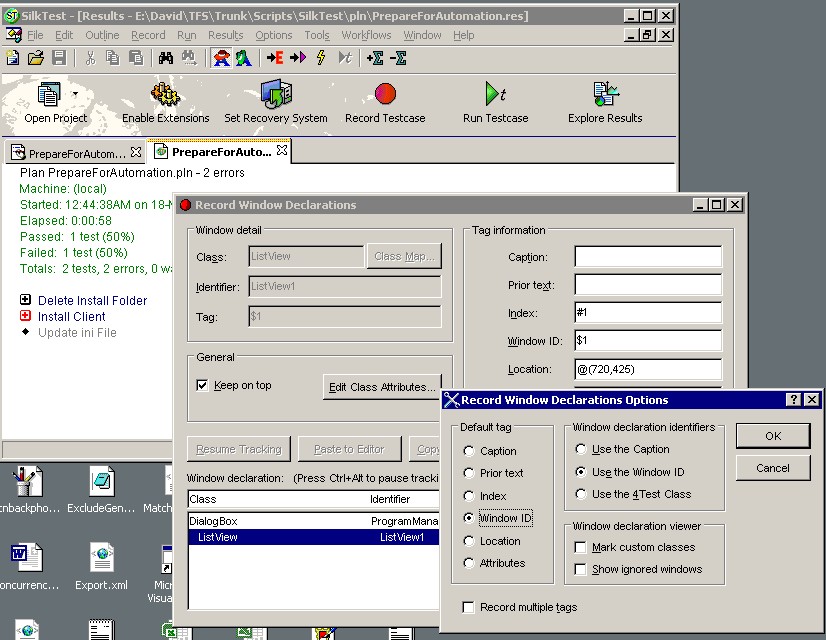This screenshot has width=826, height=640.
Task: Click the Record Testcase red circle
Action: [x=385, y=94]
